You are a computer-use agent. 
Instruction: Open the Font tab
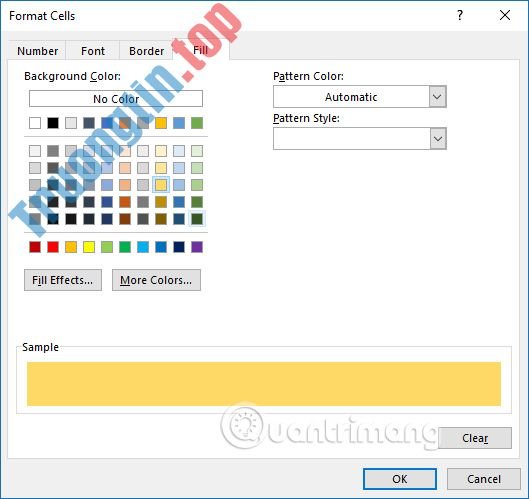pos(92,51)
